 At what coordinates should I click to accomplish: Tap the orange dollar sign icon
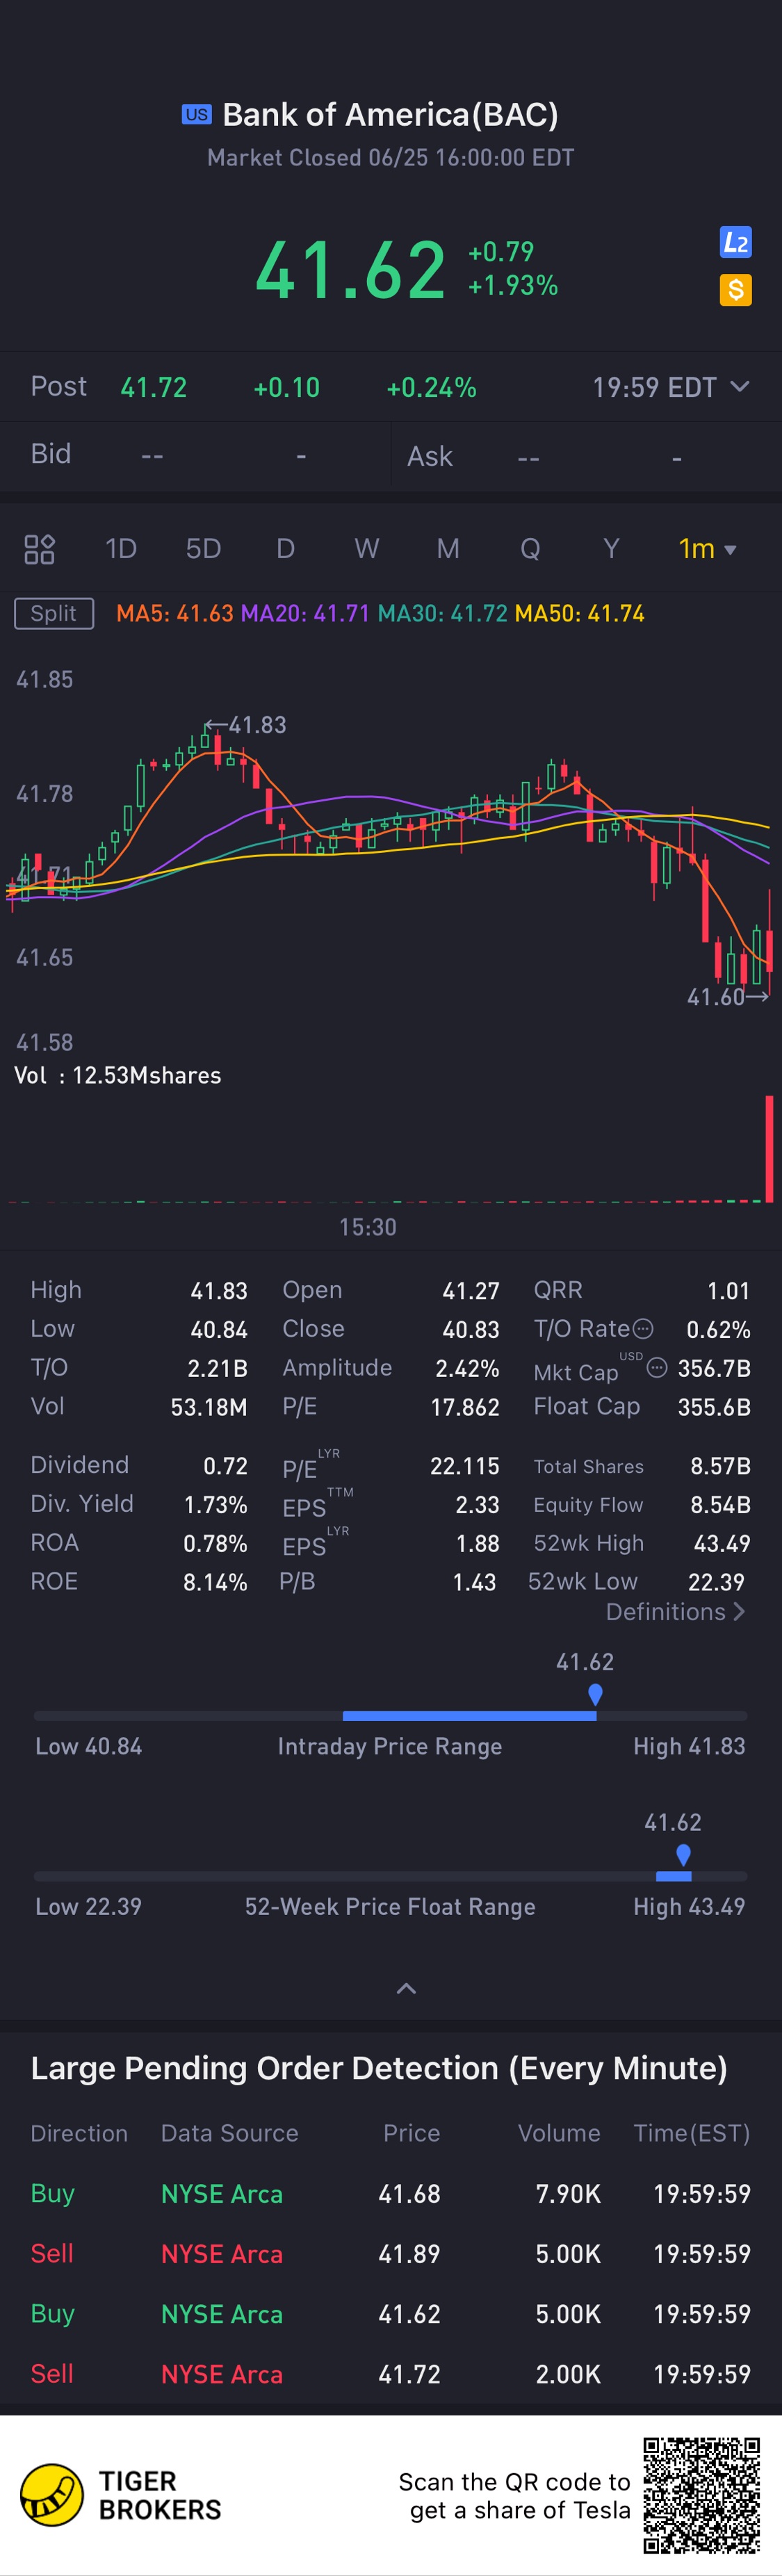click(x=735, y=290)
